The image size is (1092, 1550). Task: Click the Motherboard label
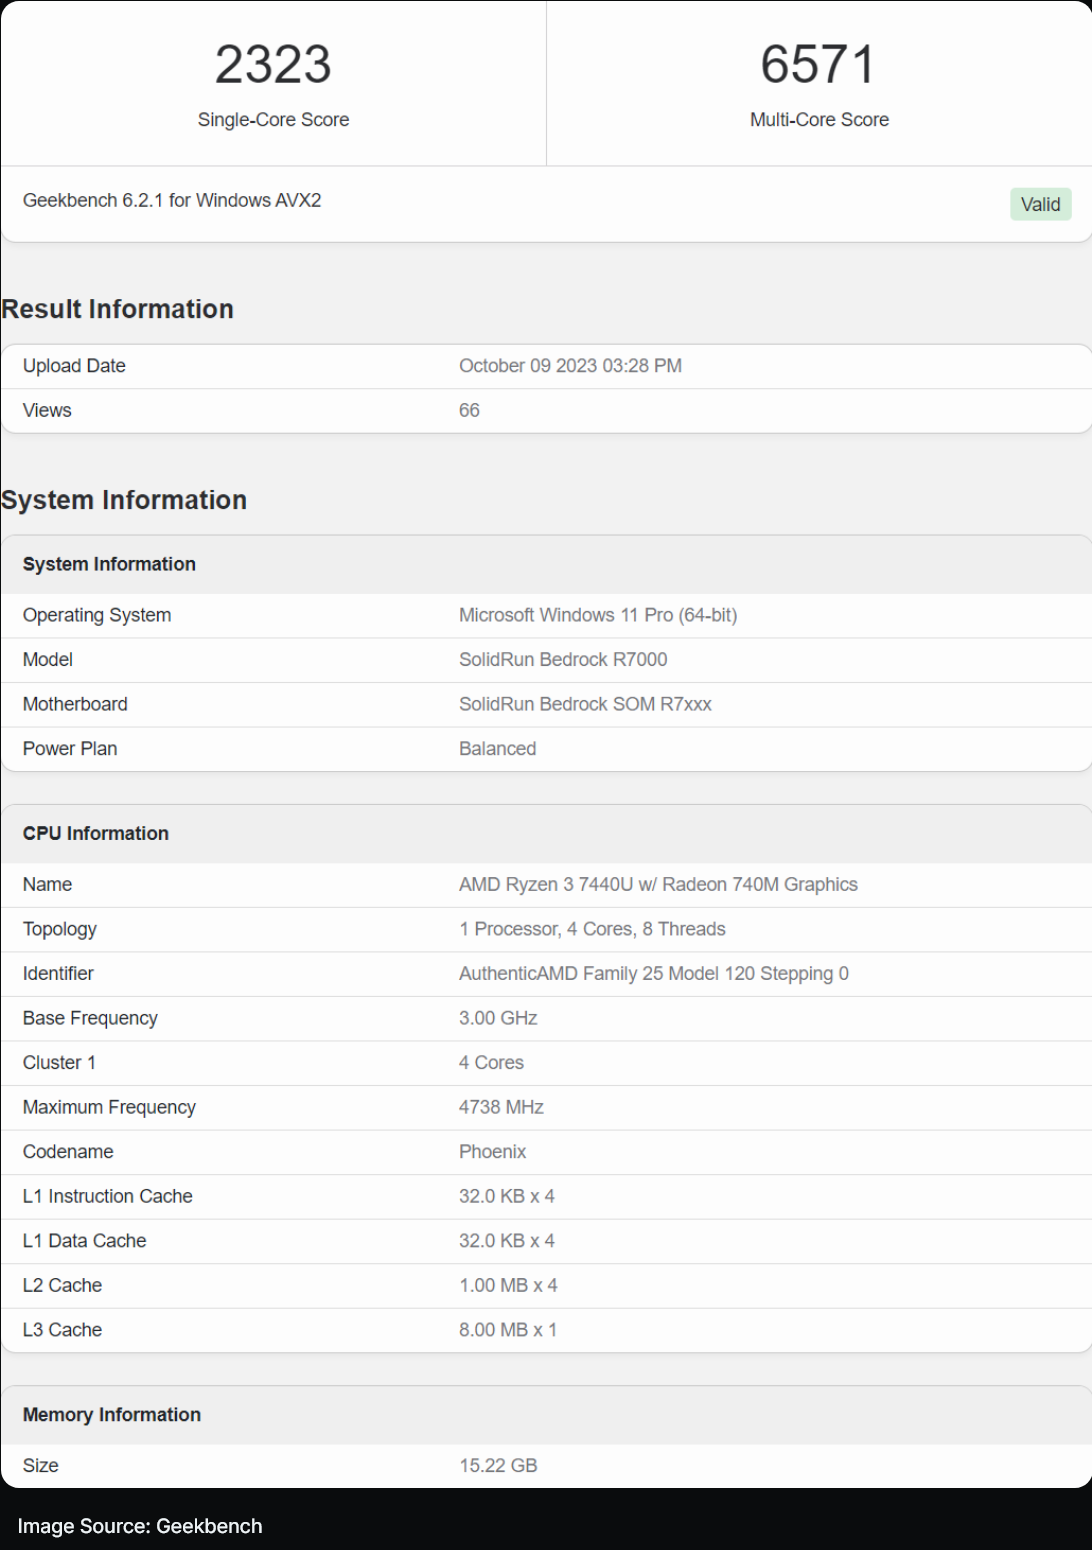pos(75,704)
